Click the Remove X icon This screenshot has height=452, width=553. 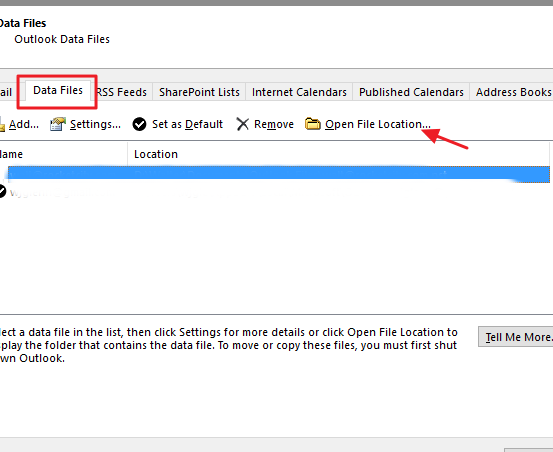pyautogui.click(x=243, y=124)
